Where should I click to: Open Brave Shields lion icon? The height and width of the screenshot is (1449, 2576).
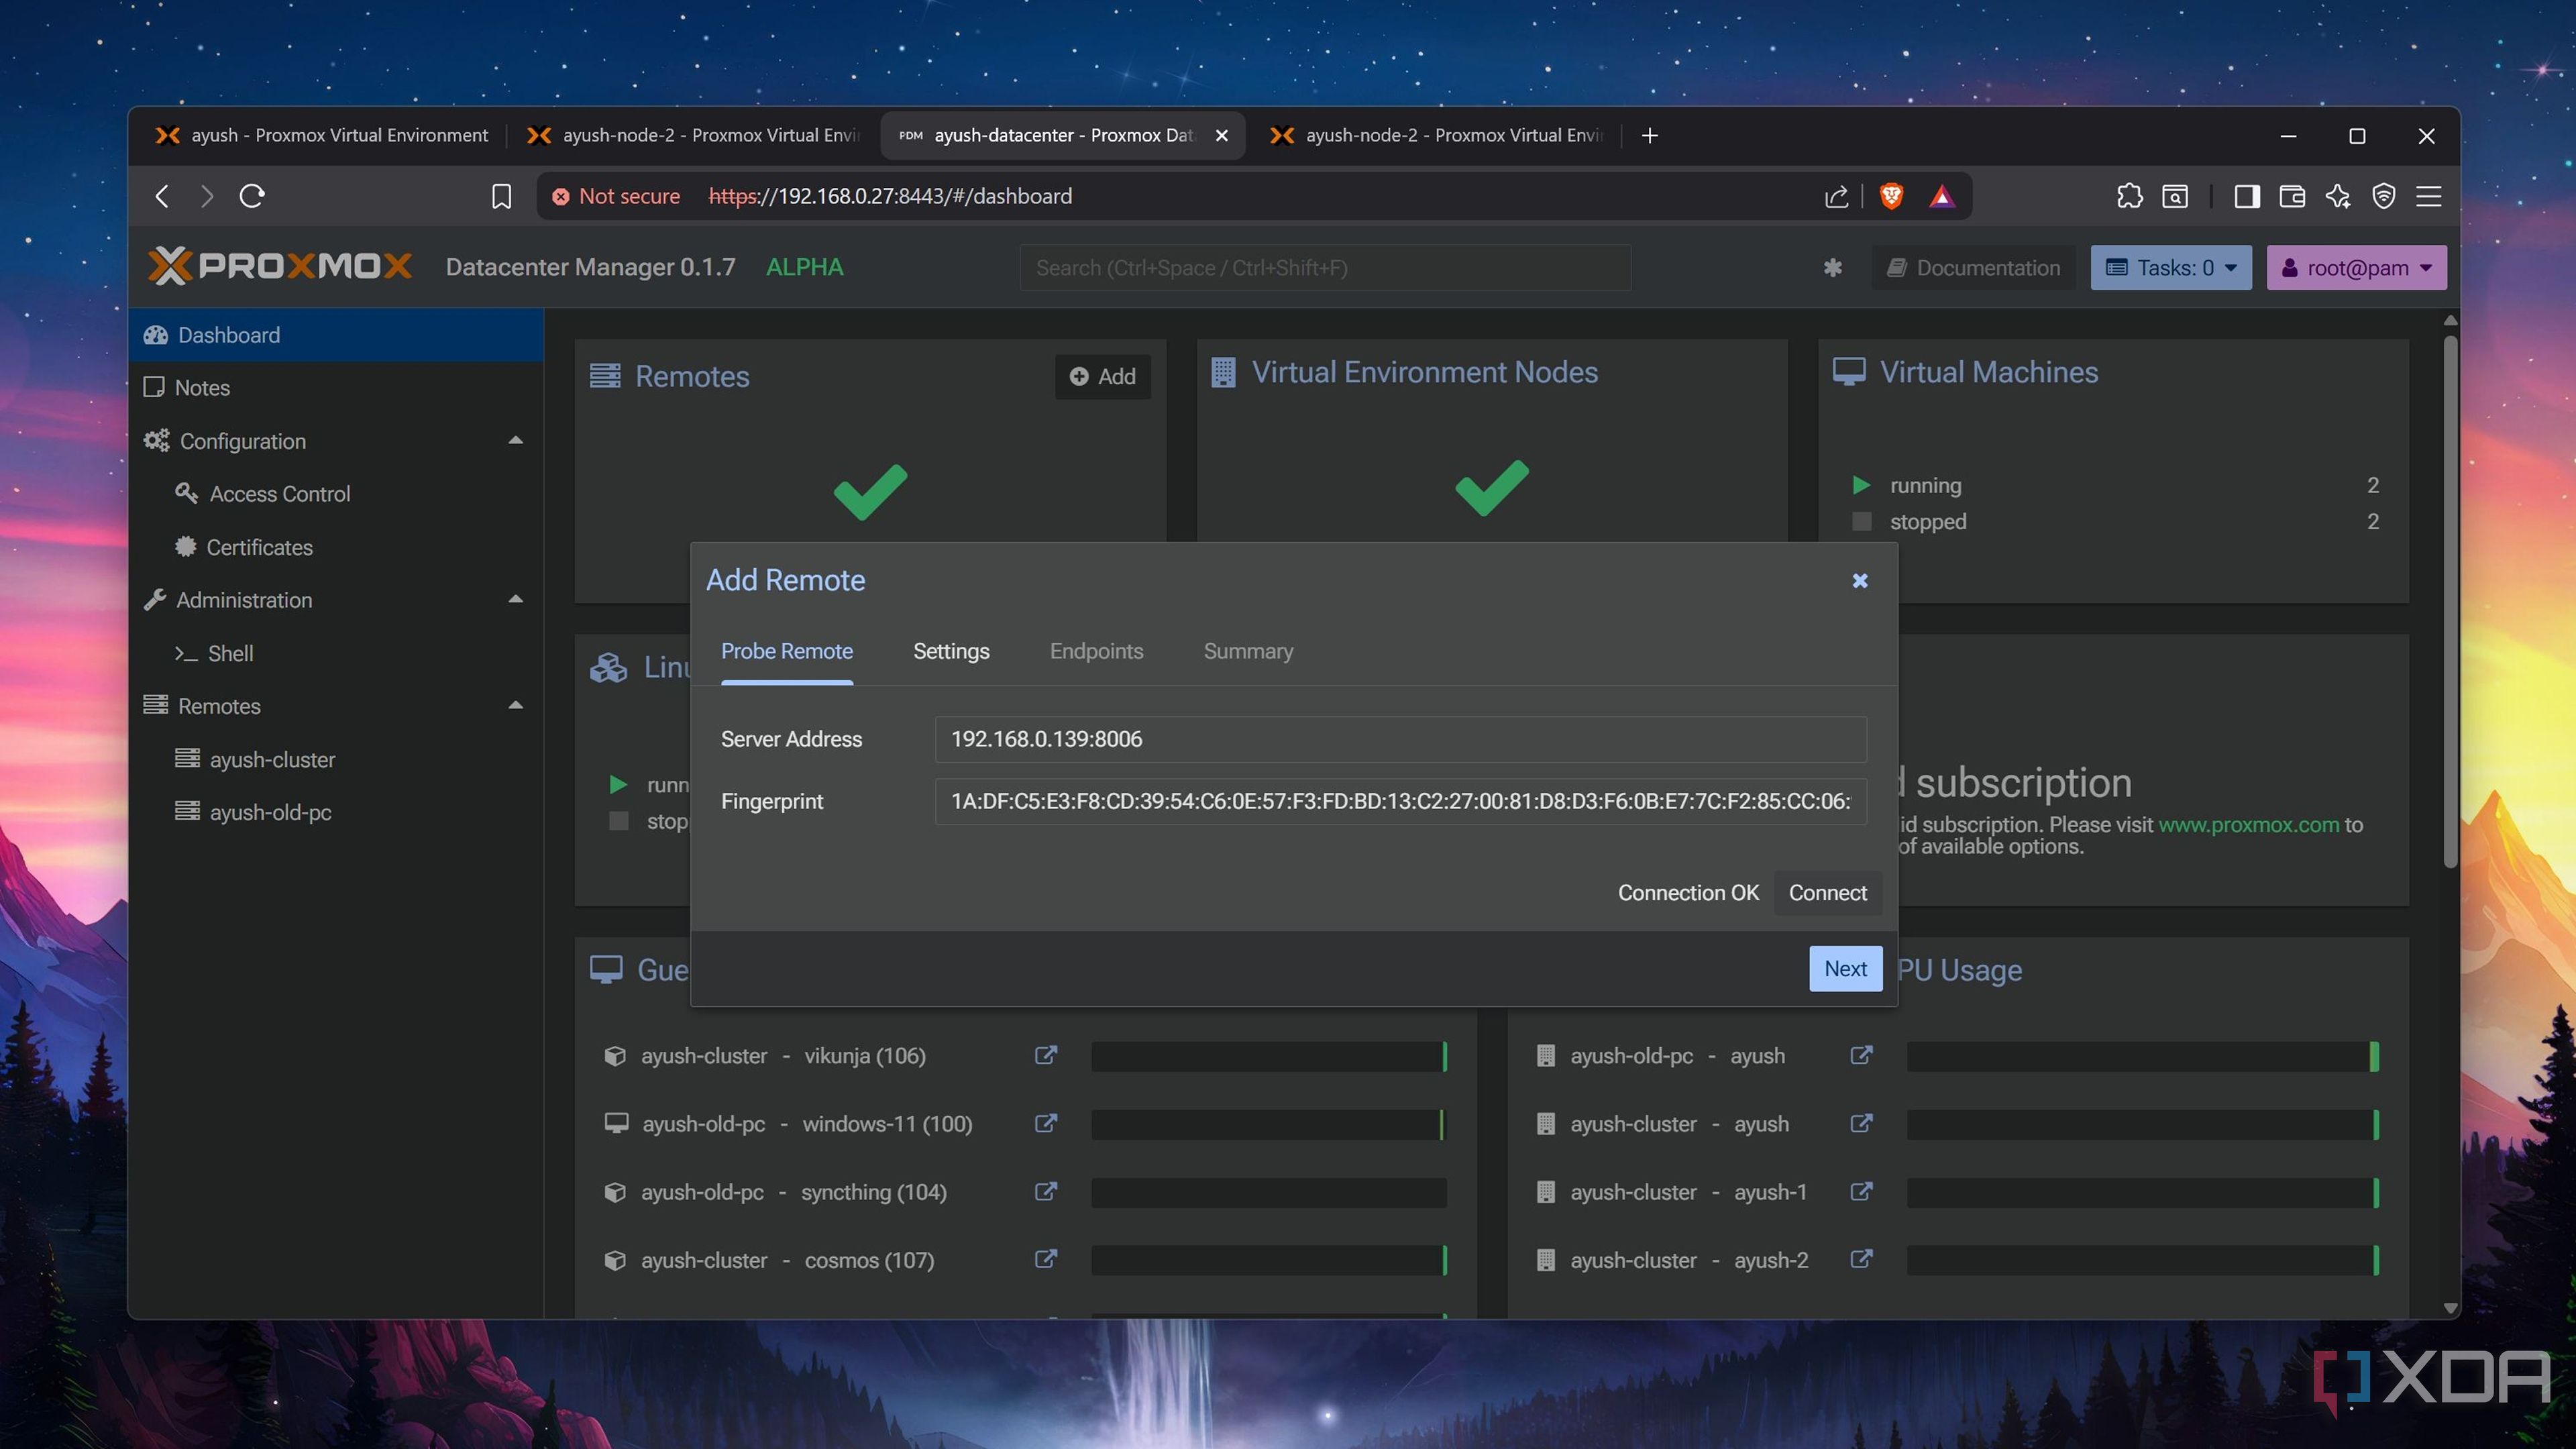1890,196
